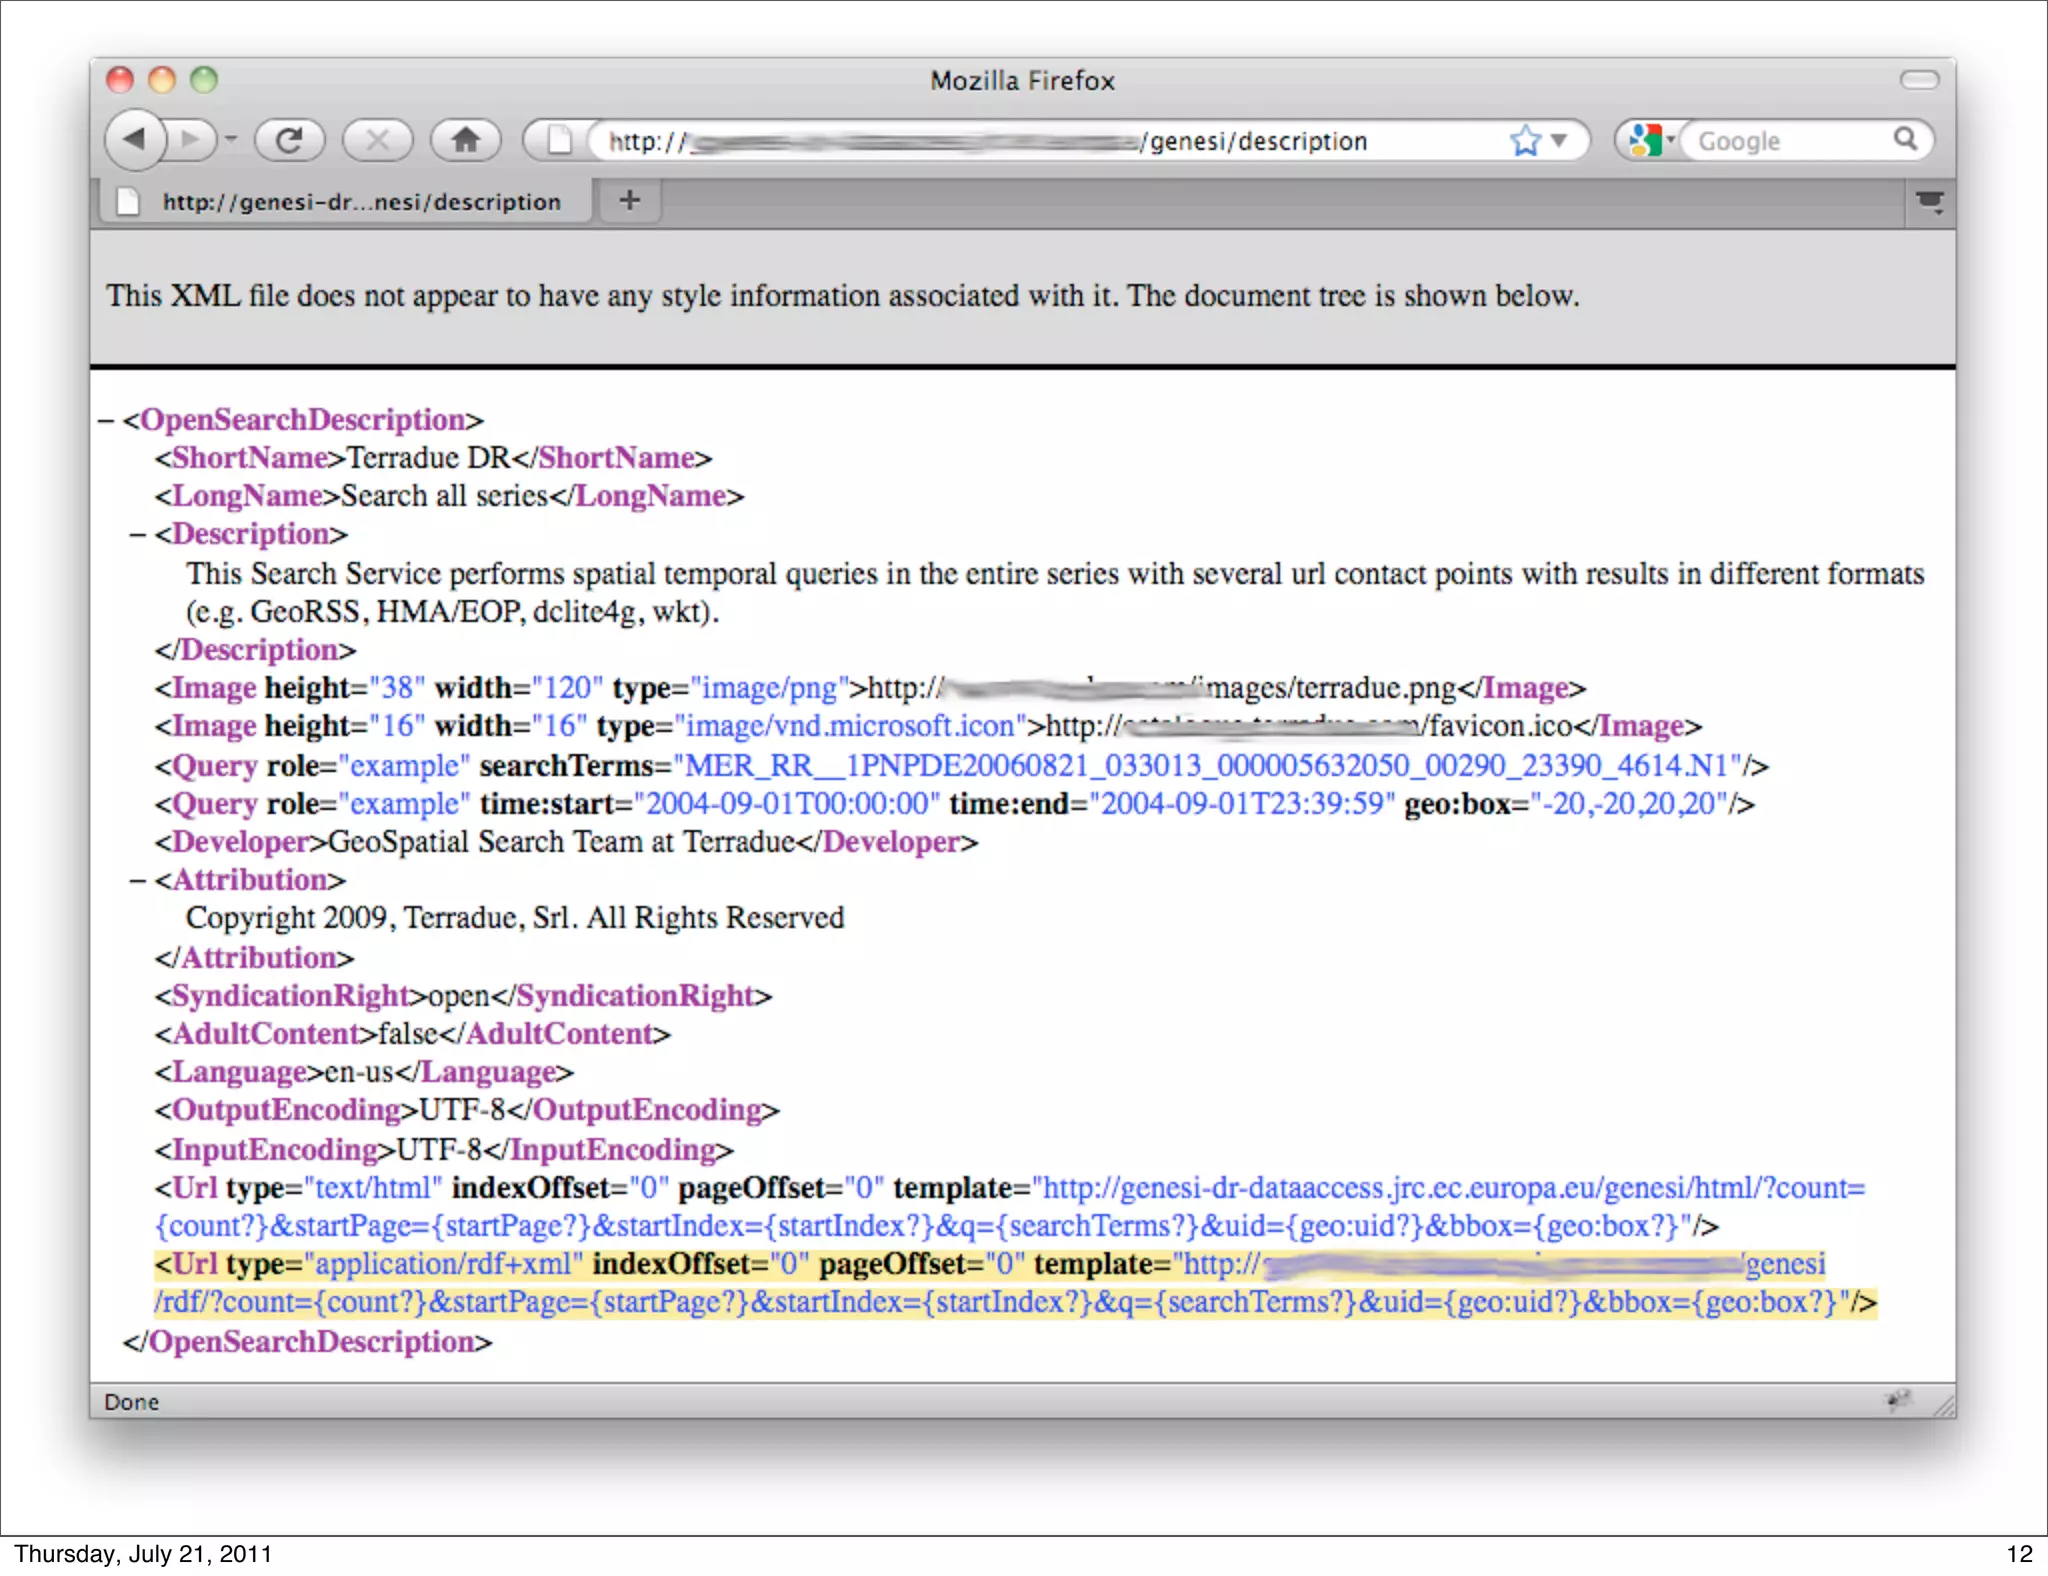
Task: Open the search engine selector dropdown
Action: coord(1648,140)
